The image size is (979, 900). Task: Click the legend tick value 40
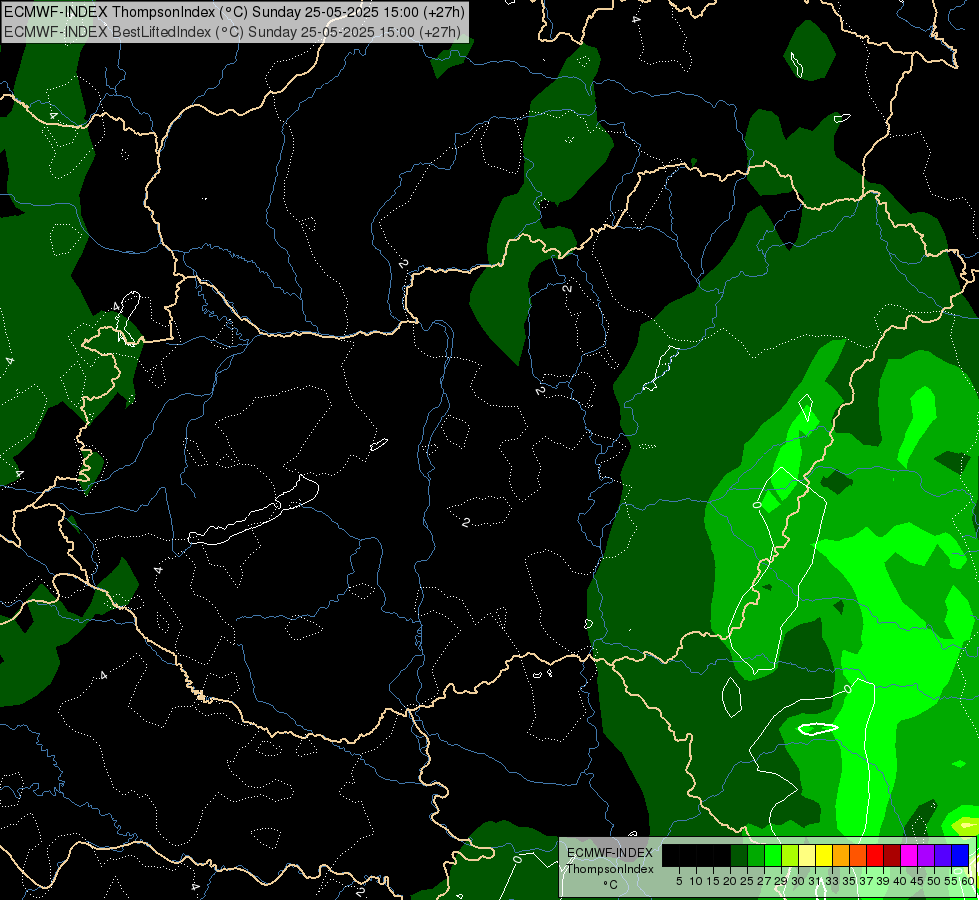click(900, 881)
